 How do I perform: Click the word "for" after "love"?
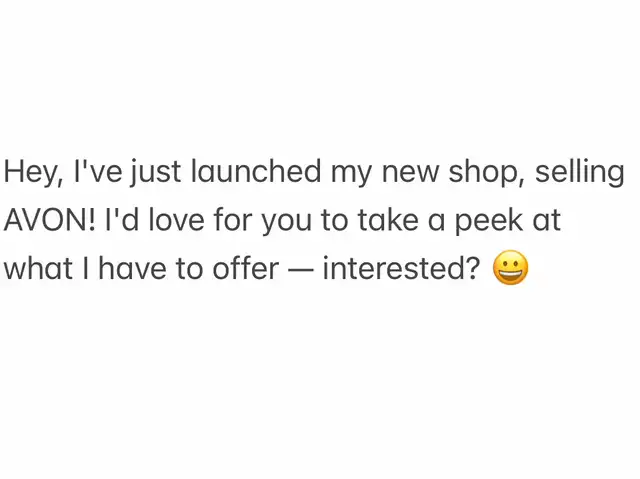233,219
